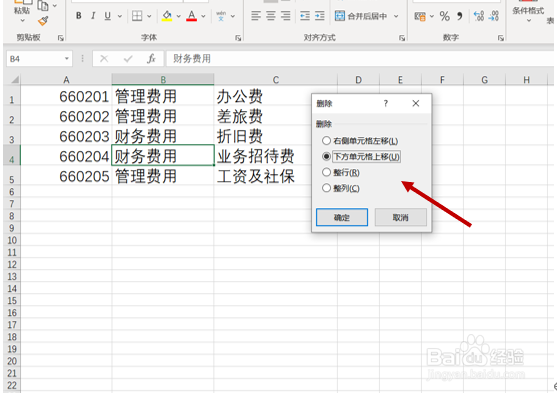Click accounting number format icon
Image resolution: width=557 pixels, height=394 pixels.
pyautogui.click(x=420, y=16)
